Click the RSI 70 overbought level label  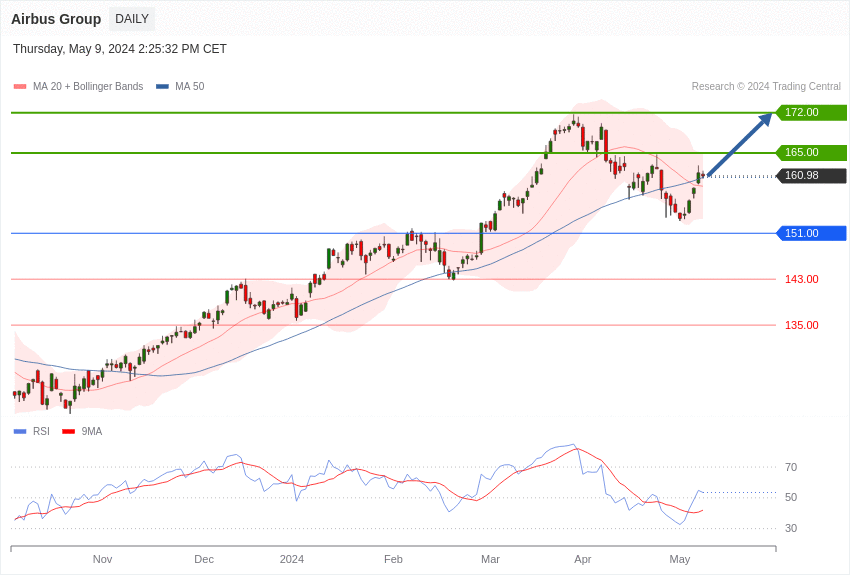coord(791,467)
